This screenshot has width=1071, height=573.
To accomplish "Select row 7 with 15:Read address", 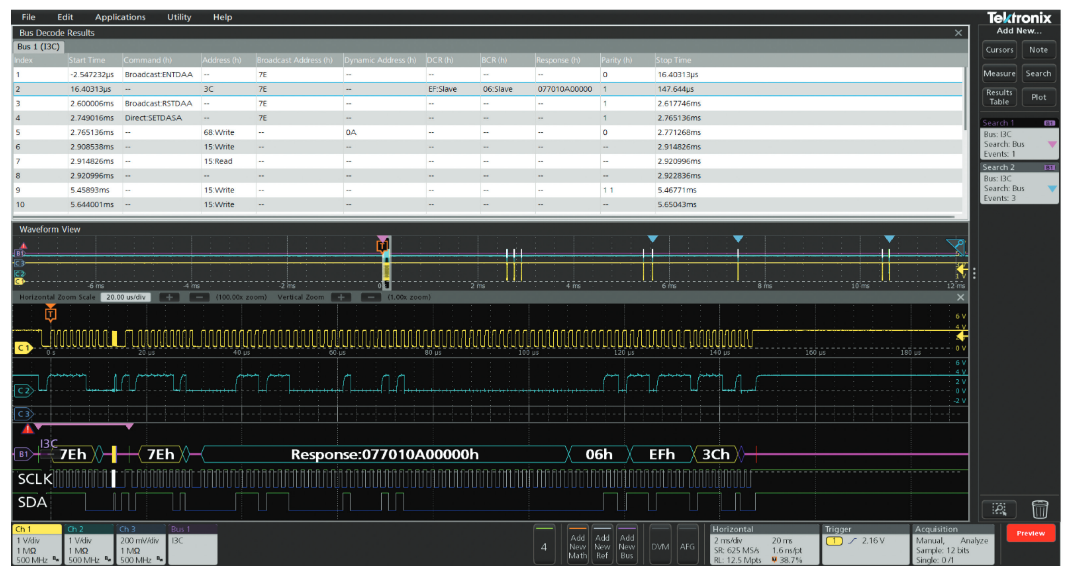I will [488, 161].
